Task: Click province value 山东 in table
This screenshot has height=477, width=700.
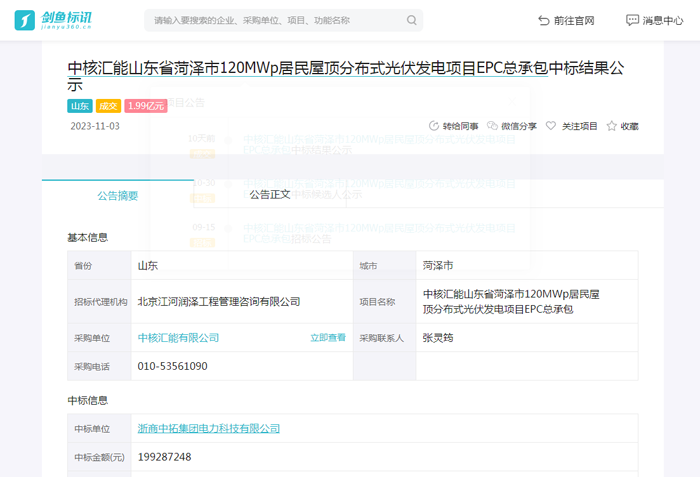Action: [148, 266]
